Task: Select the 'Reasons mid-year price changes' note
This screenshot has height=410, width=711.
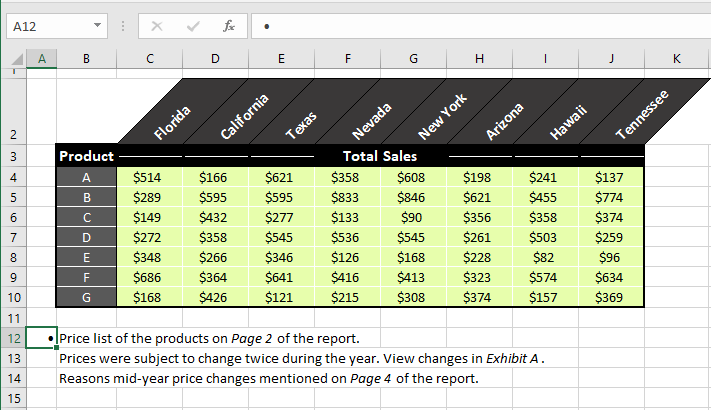Action: click(x=268, y=378)
